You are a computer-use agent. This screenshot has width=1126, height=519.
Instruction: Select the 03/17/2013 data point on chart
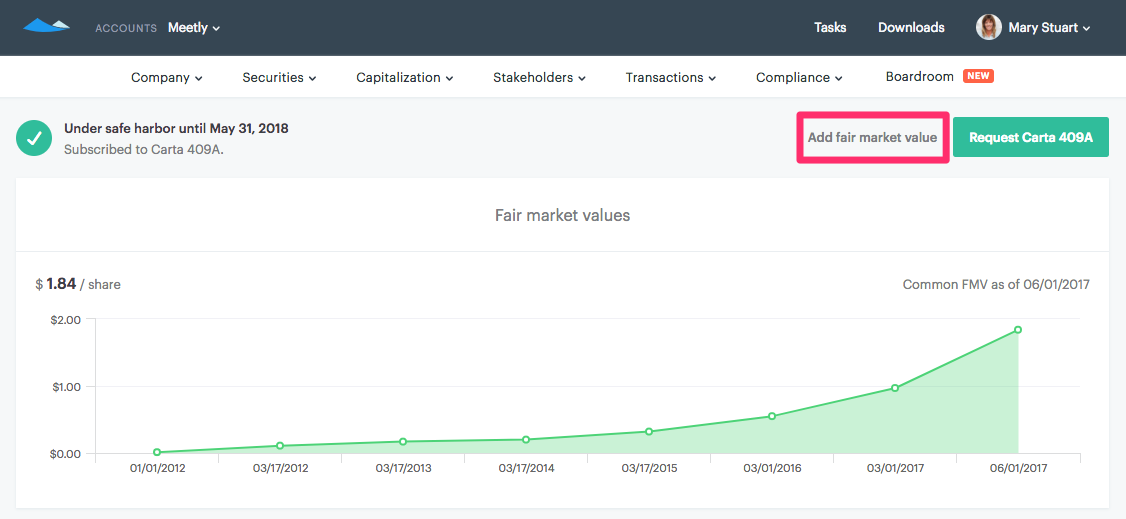pos(403,441)
